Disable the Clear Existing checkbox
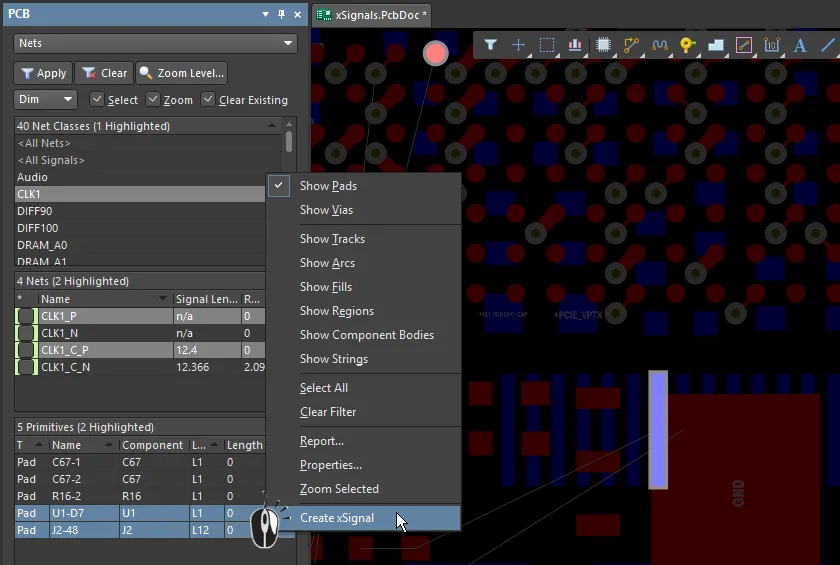Screen dimensions: 840x565 tap(208, 100)
